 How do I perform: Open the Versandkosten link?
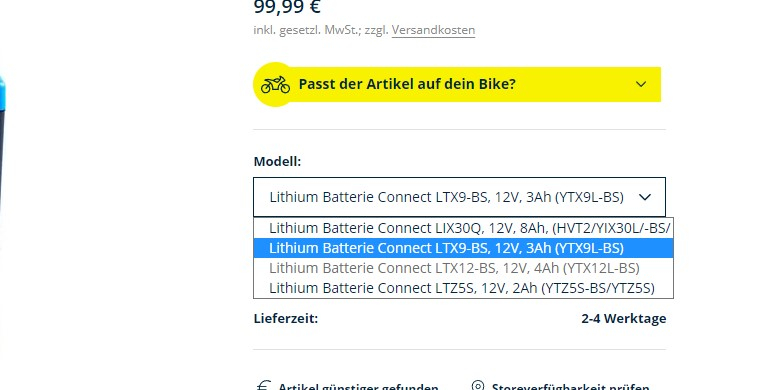point(433,30)
